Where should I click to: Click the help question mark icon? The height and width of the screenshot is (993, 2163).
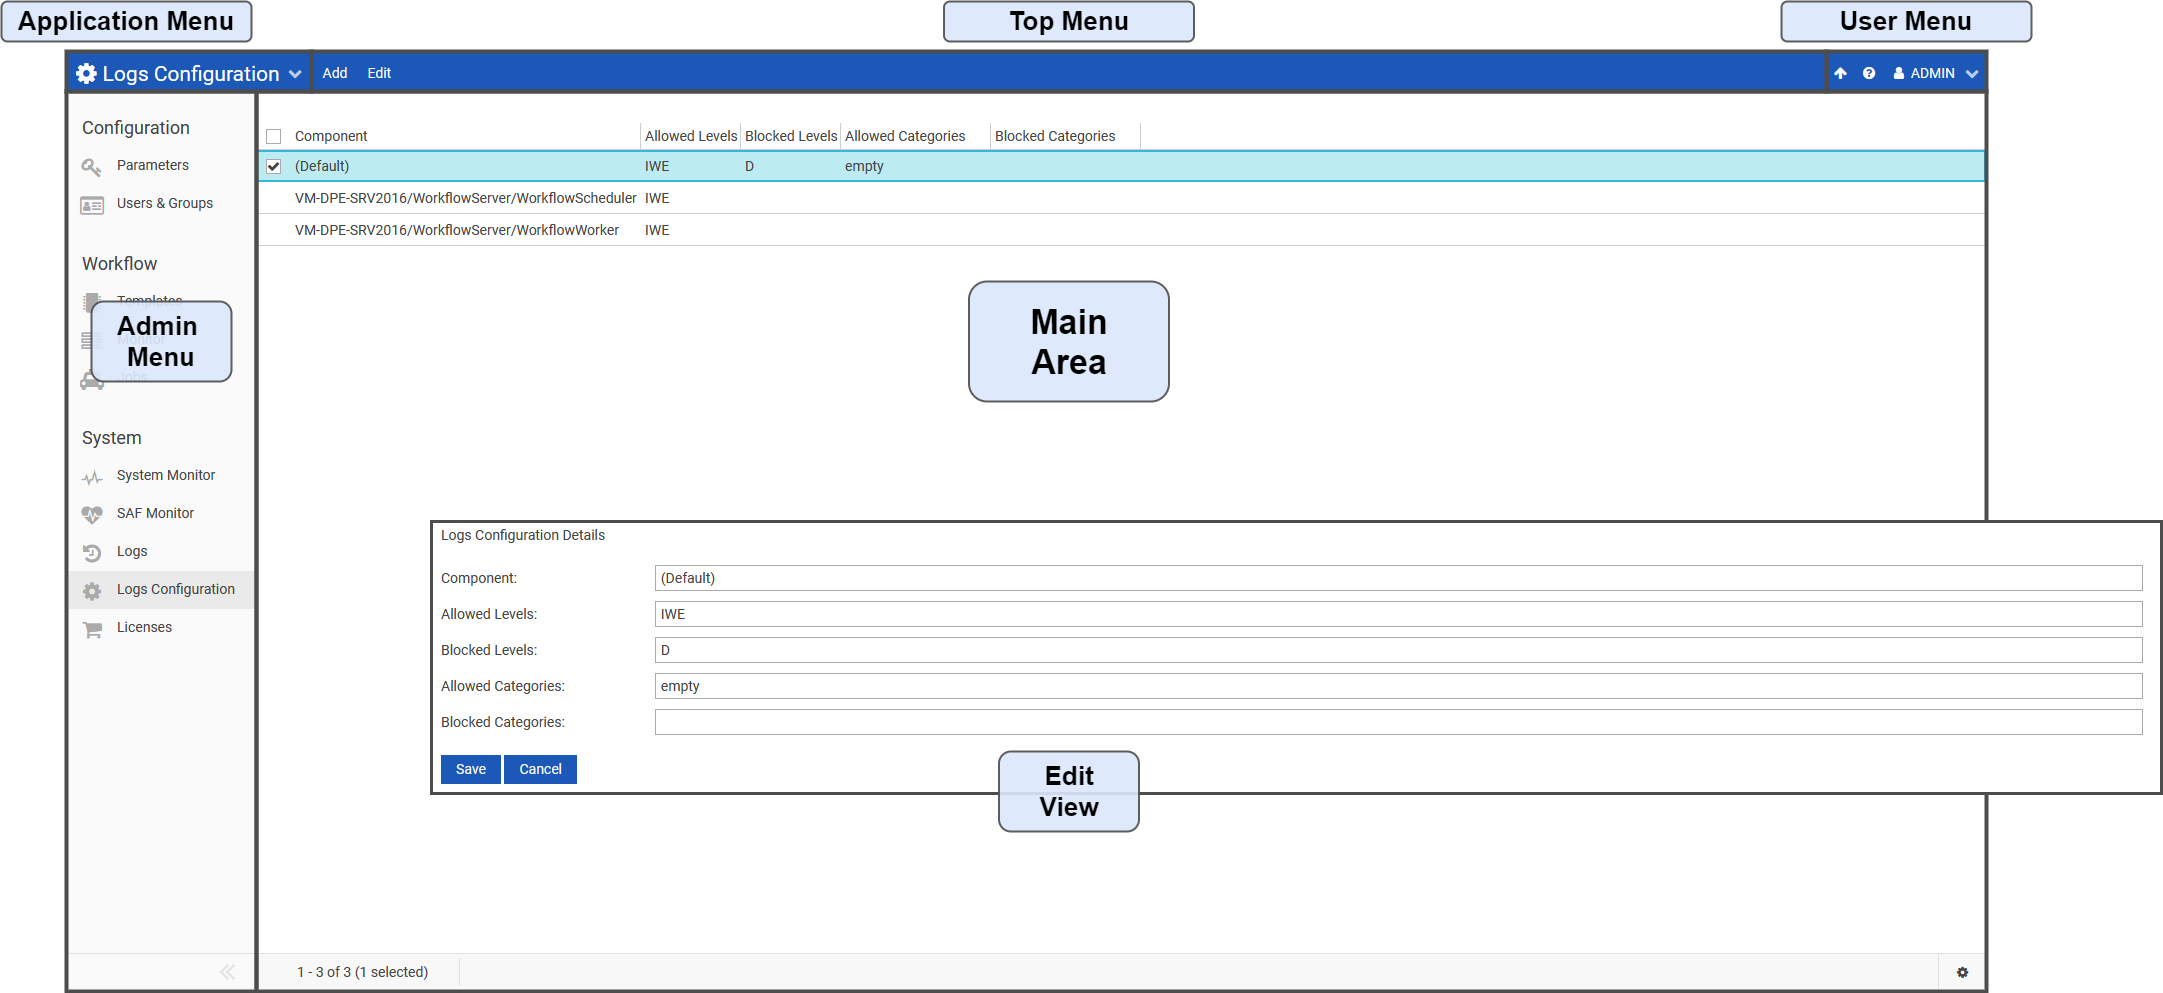(1868, 73)
